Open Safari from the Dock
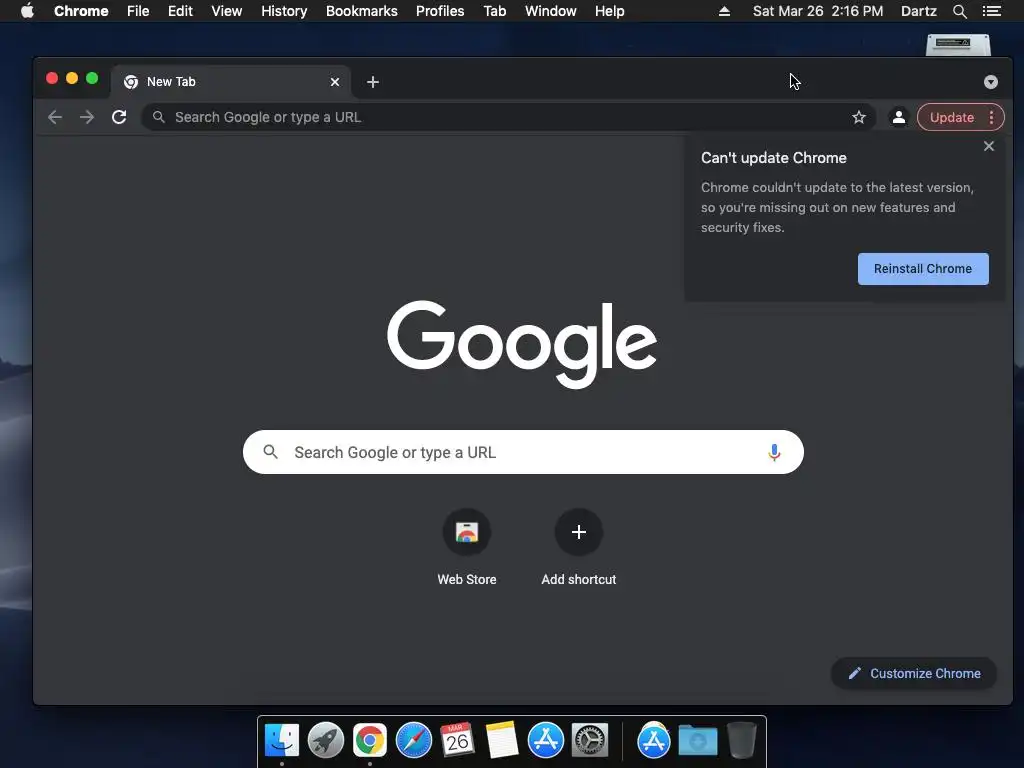The height and width of the screenshot is (768, 1024). [413, 741]
